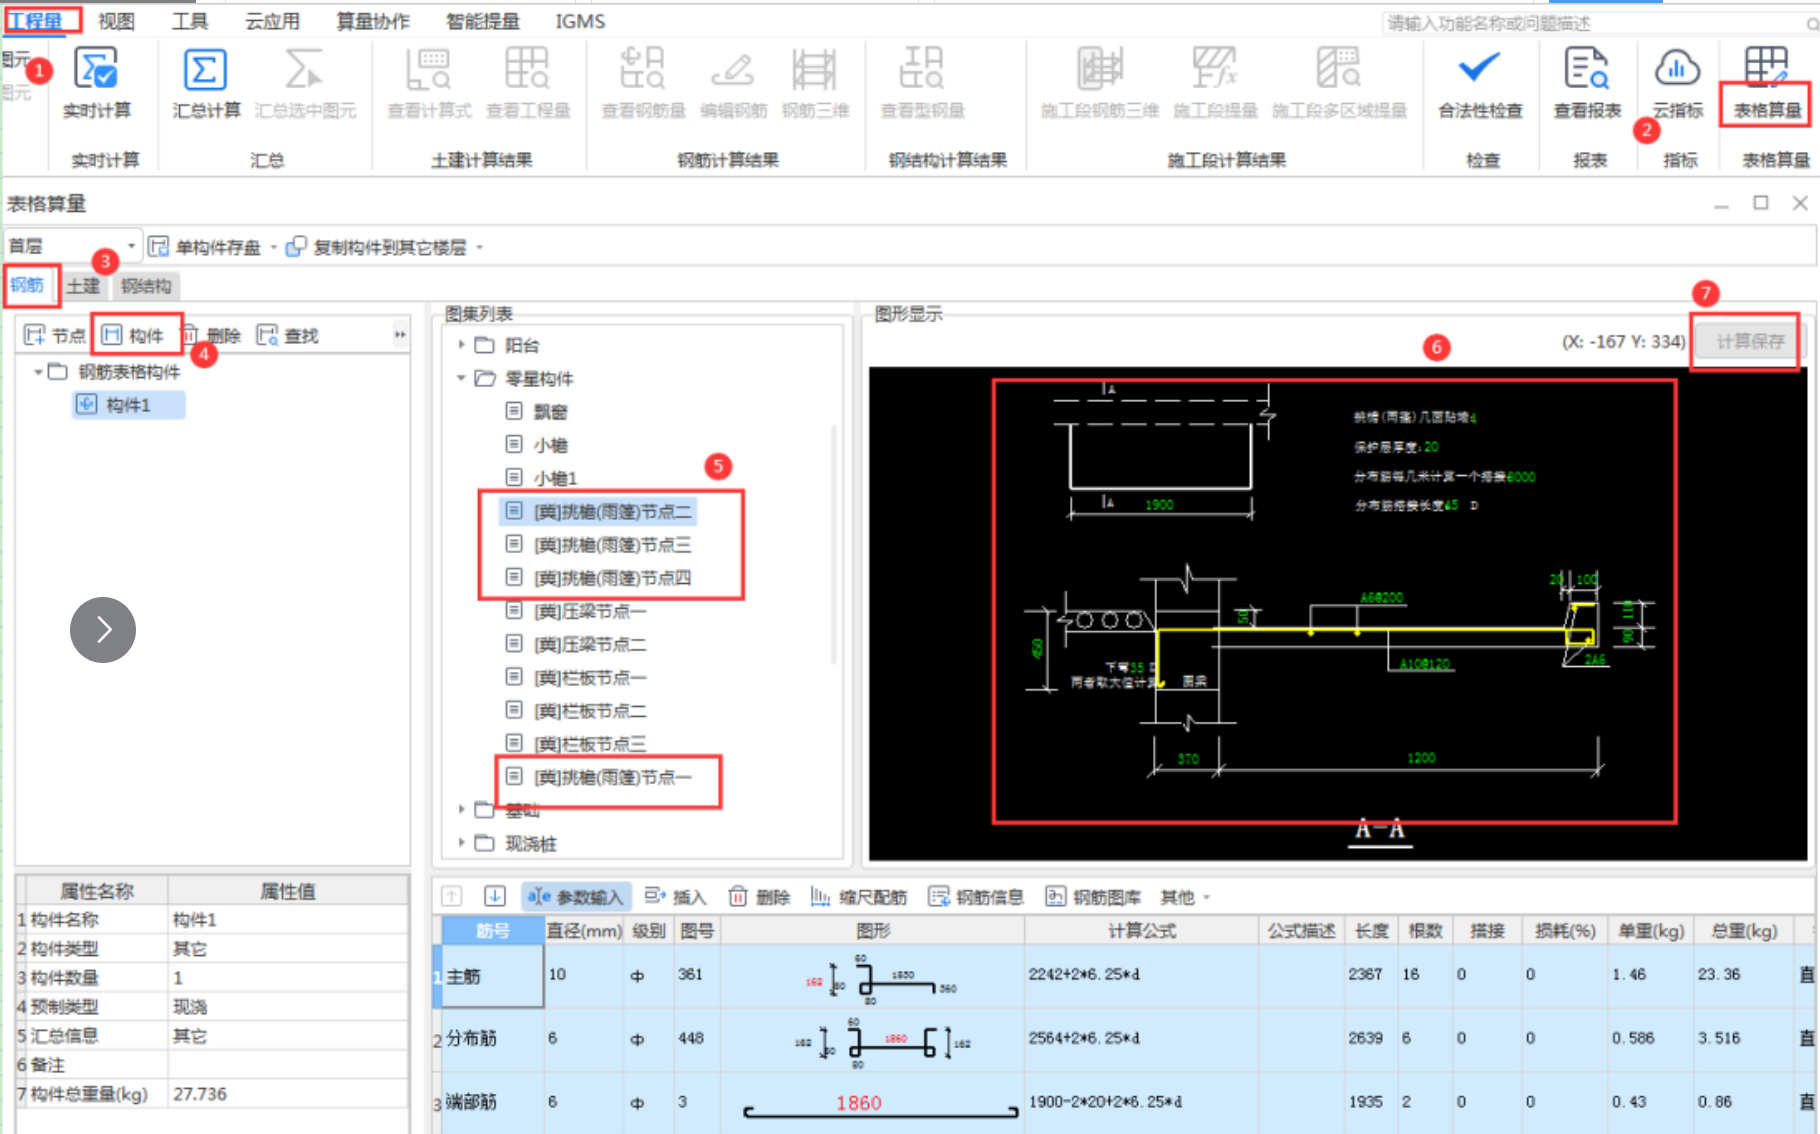
Task: Add a new 构件
Action: pos(132,335)
